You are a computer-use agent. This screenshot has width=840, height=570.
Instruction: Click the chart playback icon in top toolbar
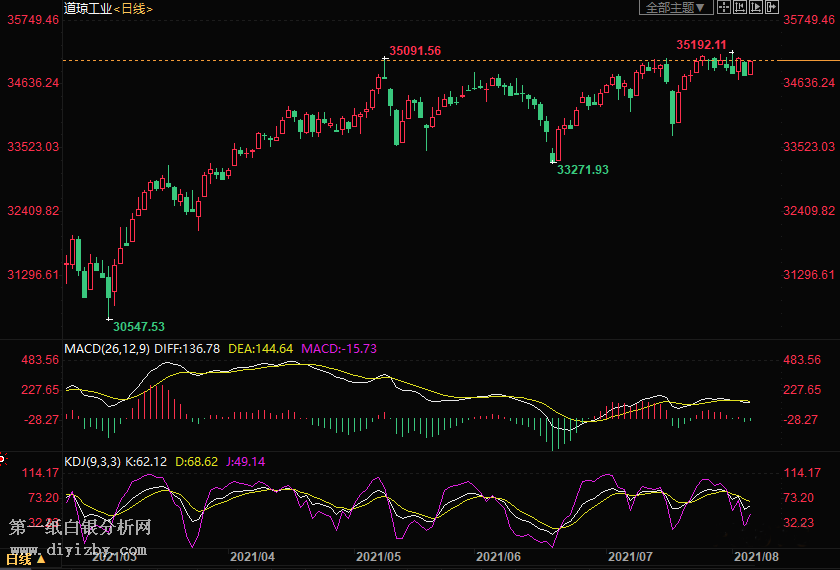(756, 7)
